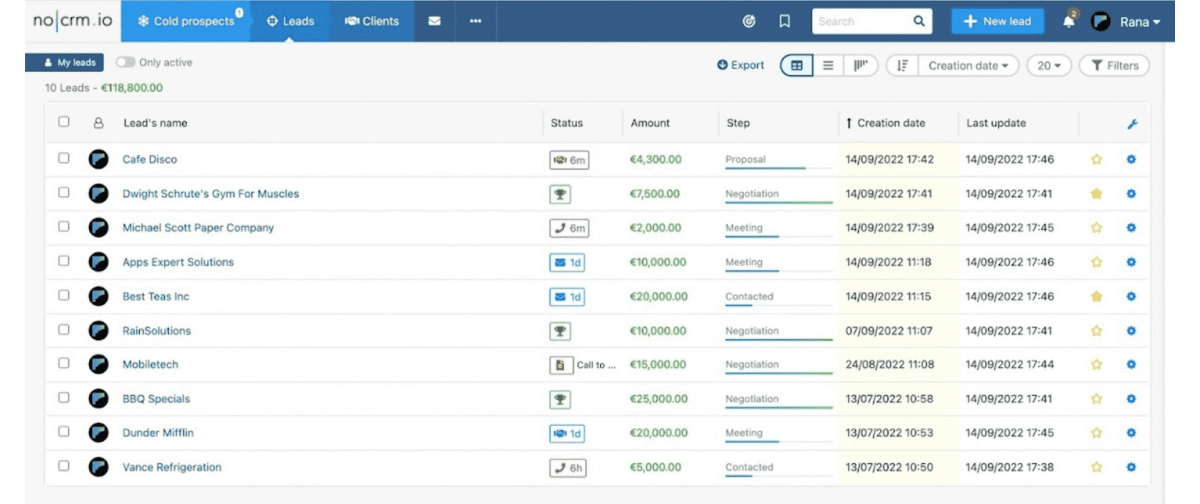Image resolution: width=1200 pixels, height=504 pixels.
Task: Open the target goals icon in top bar
Action: tap(749, 21)
